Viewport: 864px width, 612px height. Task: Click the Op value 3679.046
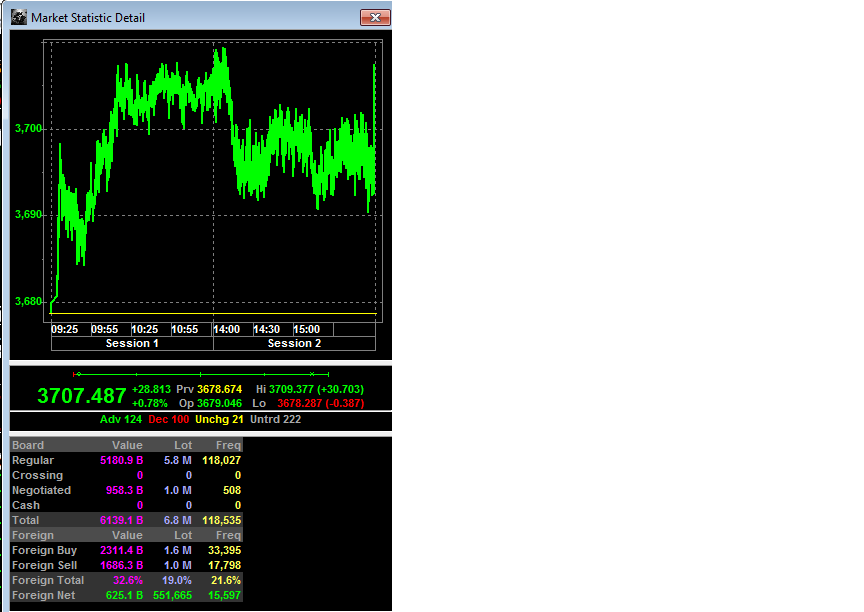[x=220, y=403]
